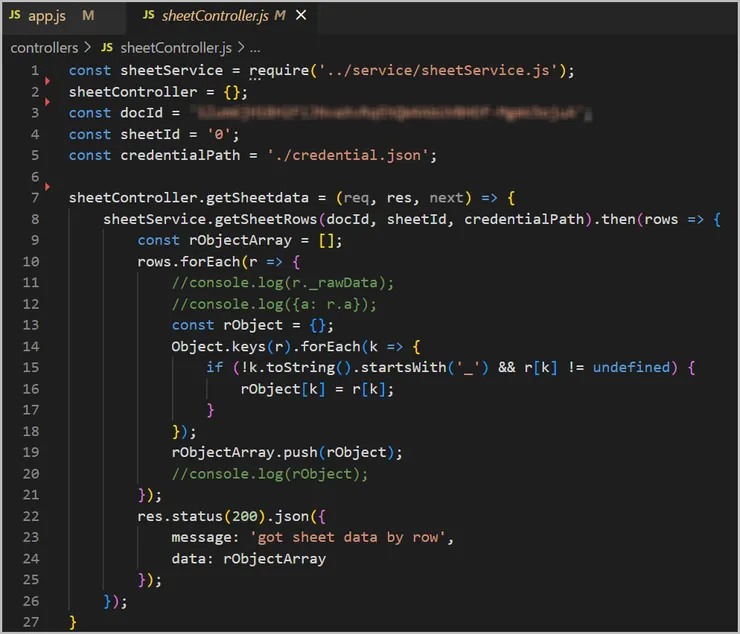Image resolution: width=740 pixels, height=634 pixels.
Task: Click the 'got sheet data by row' string
Action: click(x=348, y=538)
